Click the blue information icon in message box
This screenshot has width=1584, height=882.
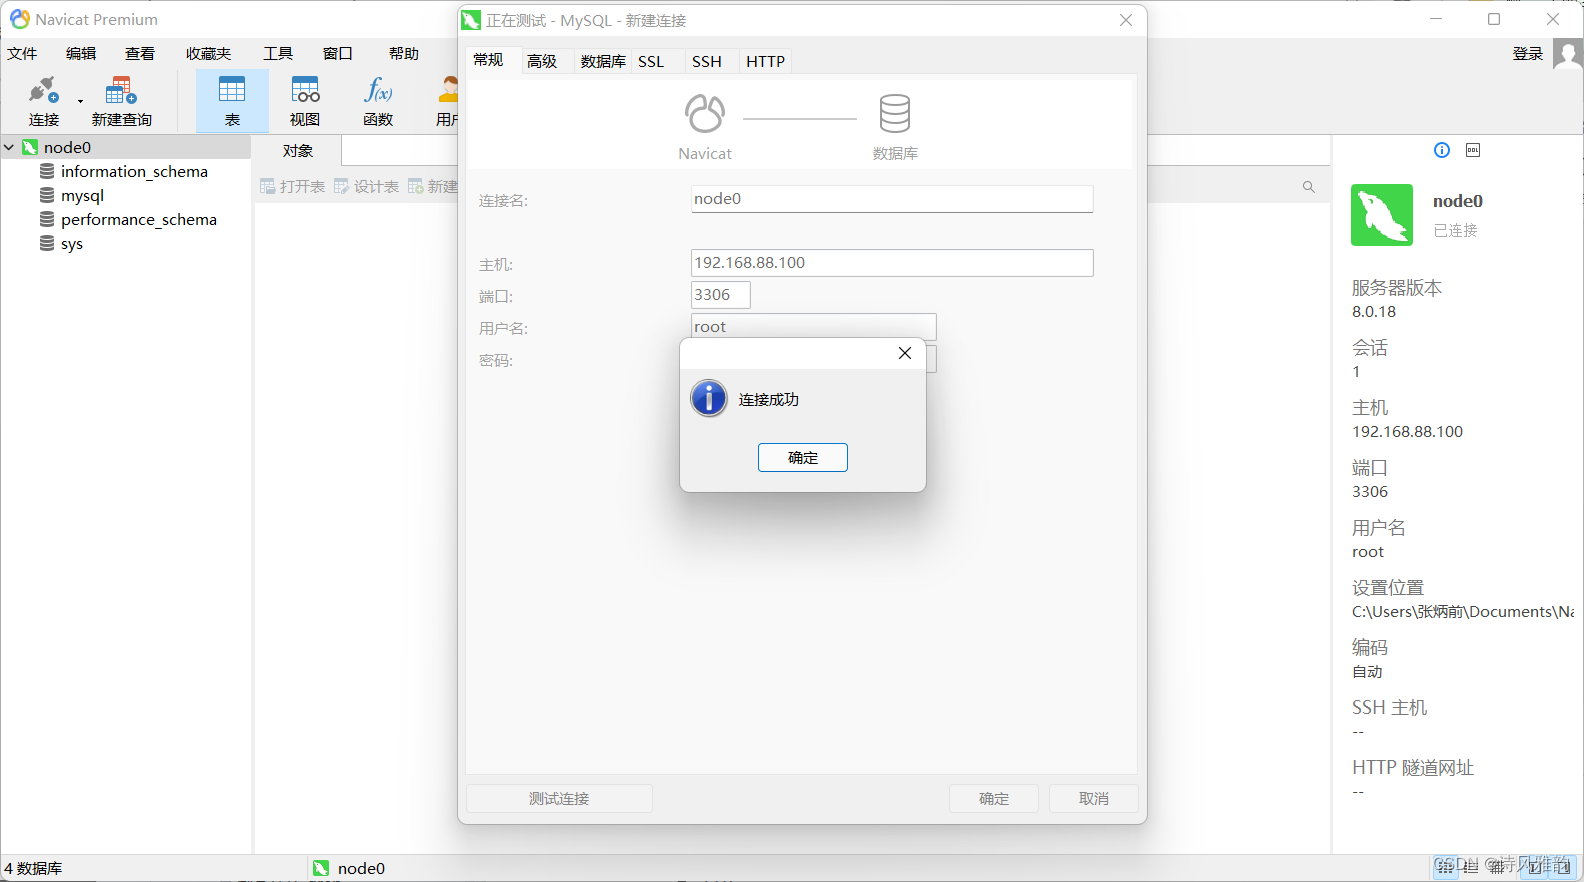click(x=709, y=398)
